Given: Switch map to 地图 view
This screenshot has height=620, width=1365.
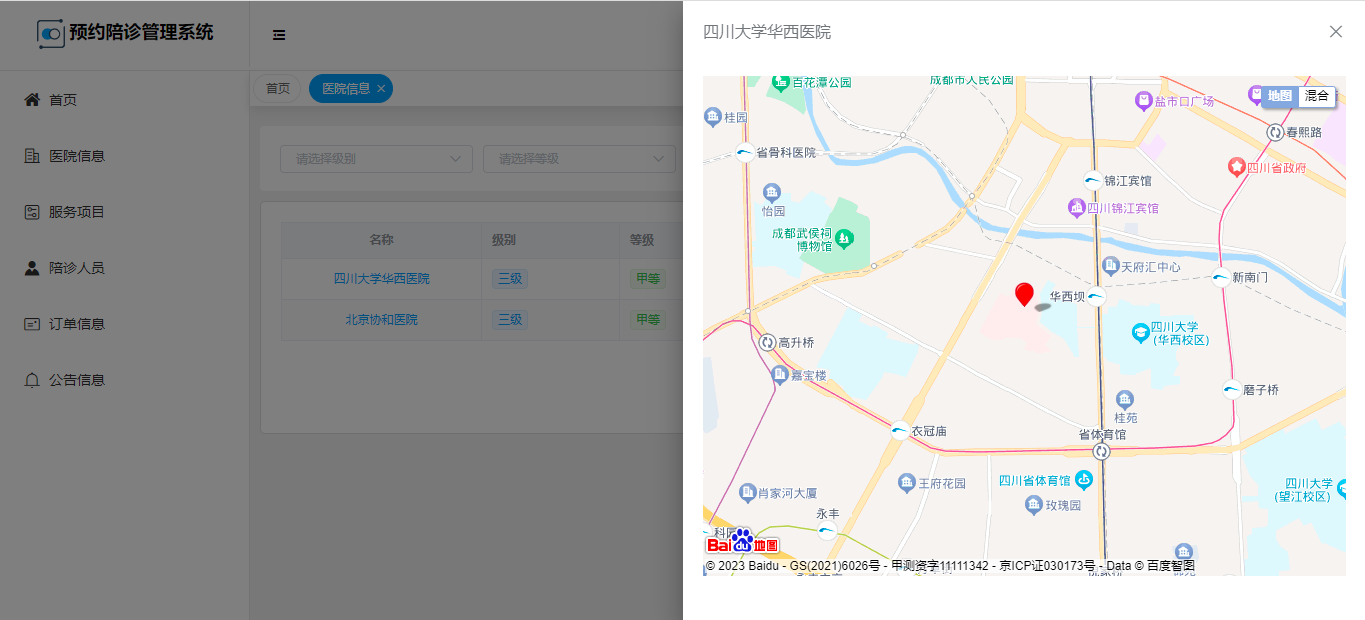Looking at the screenshot, I should coord(1280,96).
